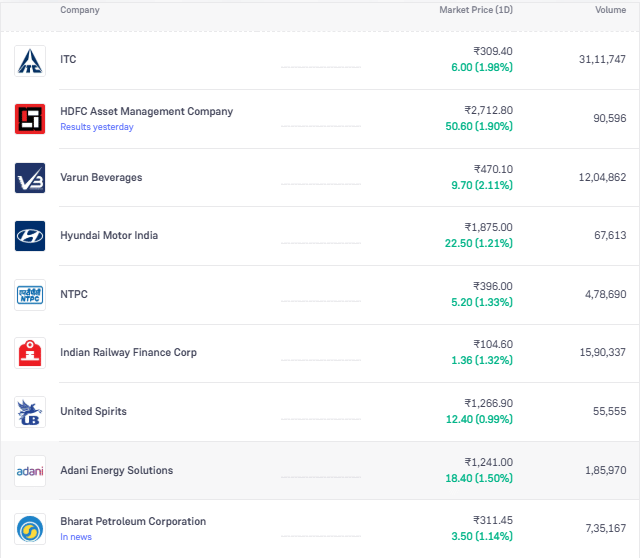
Task: Click the Varun Beverages price ₹470.10
Action: [492, 169]
